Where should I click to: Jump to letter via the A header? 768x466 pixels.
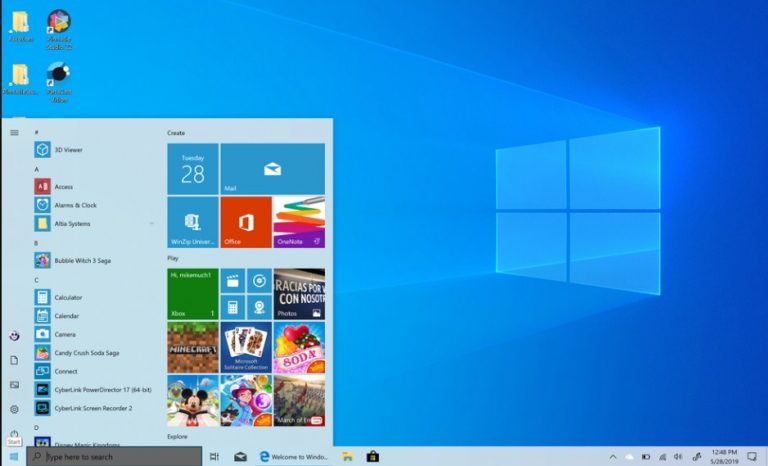point(36,169)
